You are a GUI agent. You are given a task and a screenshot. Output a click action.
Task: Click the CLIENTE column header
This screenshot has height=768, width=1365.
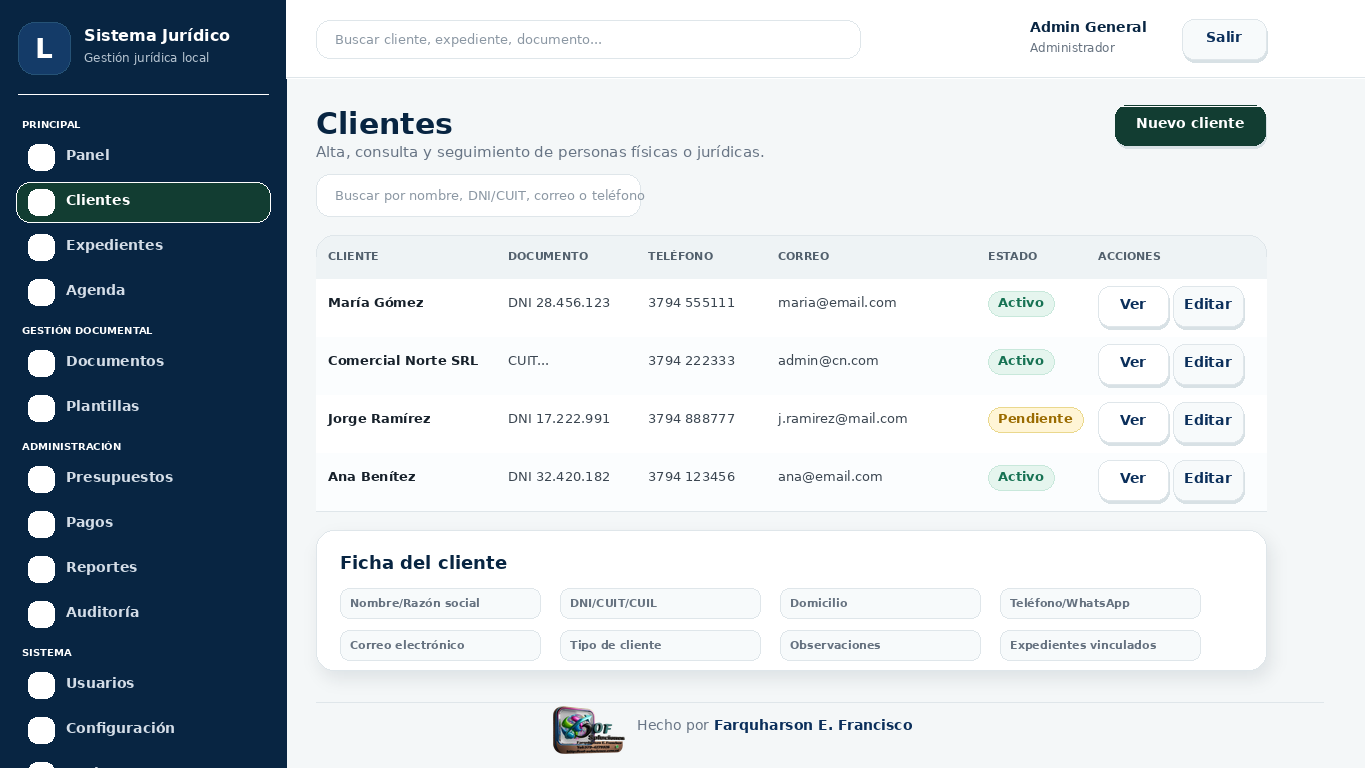coord(353,256)
